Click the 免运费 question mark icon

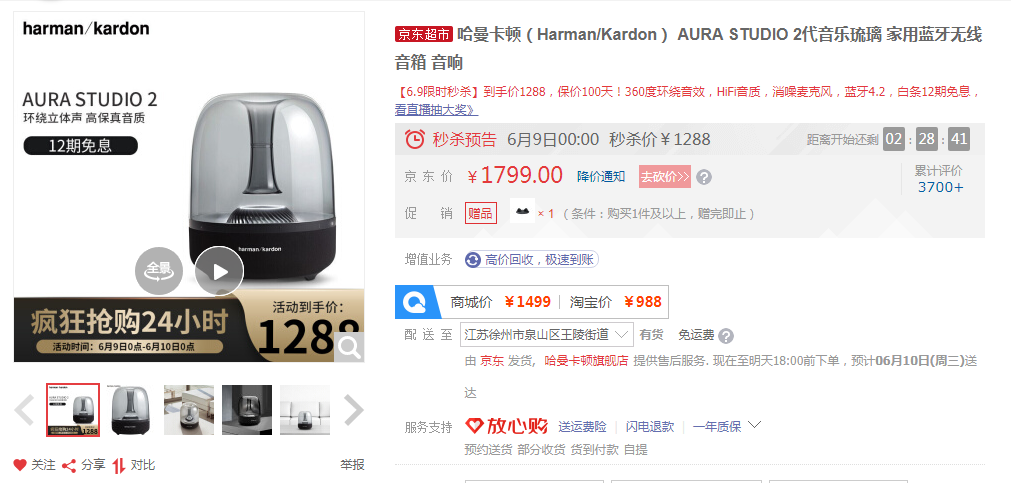[725, 336]
